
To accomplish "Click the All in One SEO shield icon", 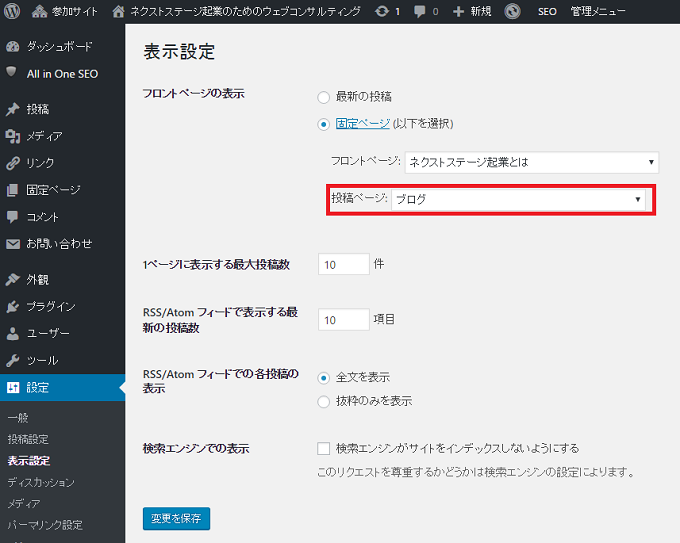I will click(12, 72).
